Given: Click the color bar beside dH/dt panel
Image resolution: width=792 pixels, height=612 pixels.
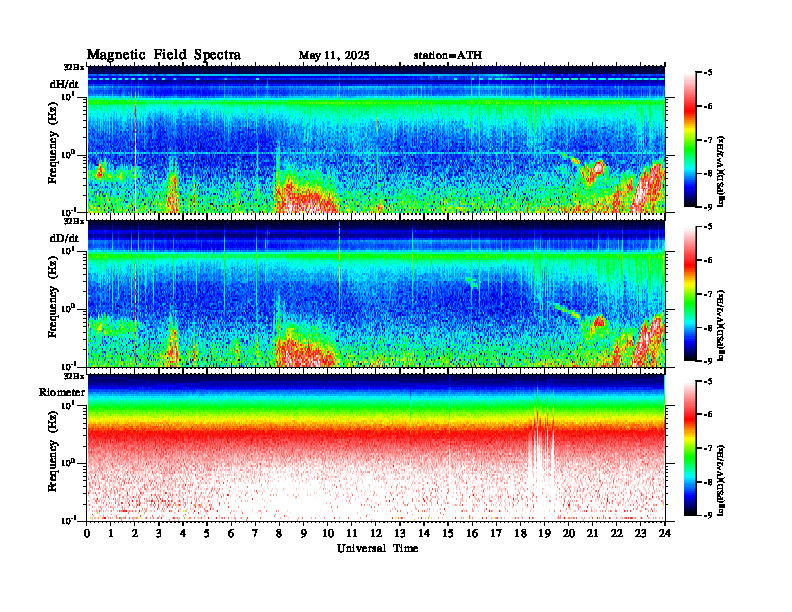Looking at the screenshot, I should point(690,139).
